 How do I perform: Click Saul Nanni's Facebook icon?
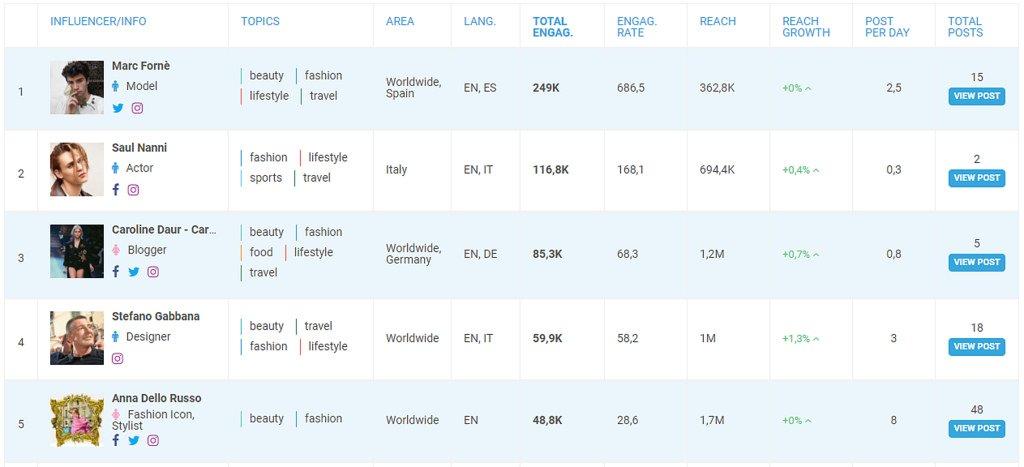[116, 190]
